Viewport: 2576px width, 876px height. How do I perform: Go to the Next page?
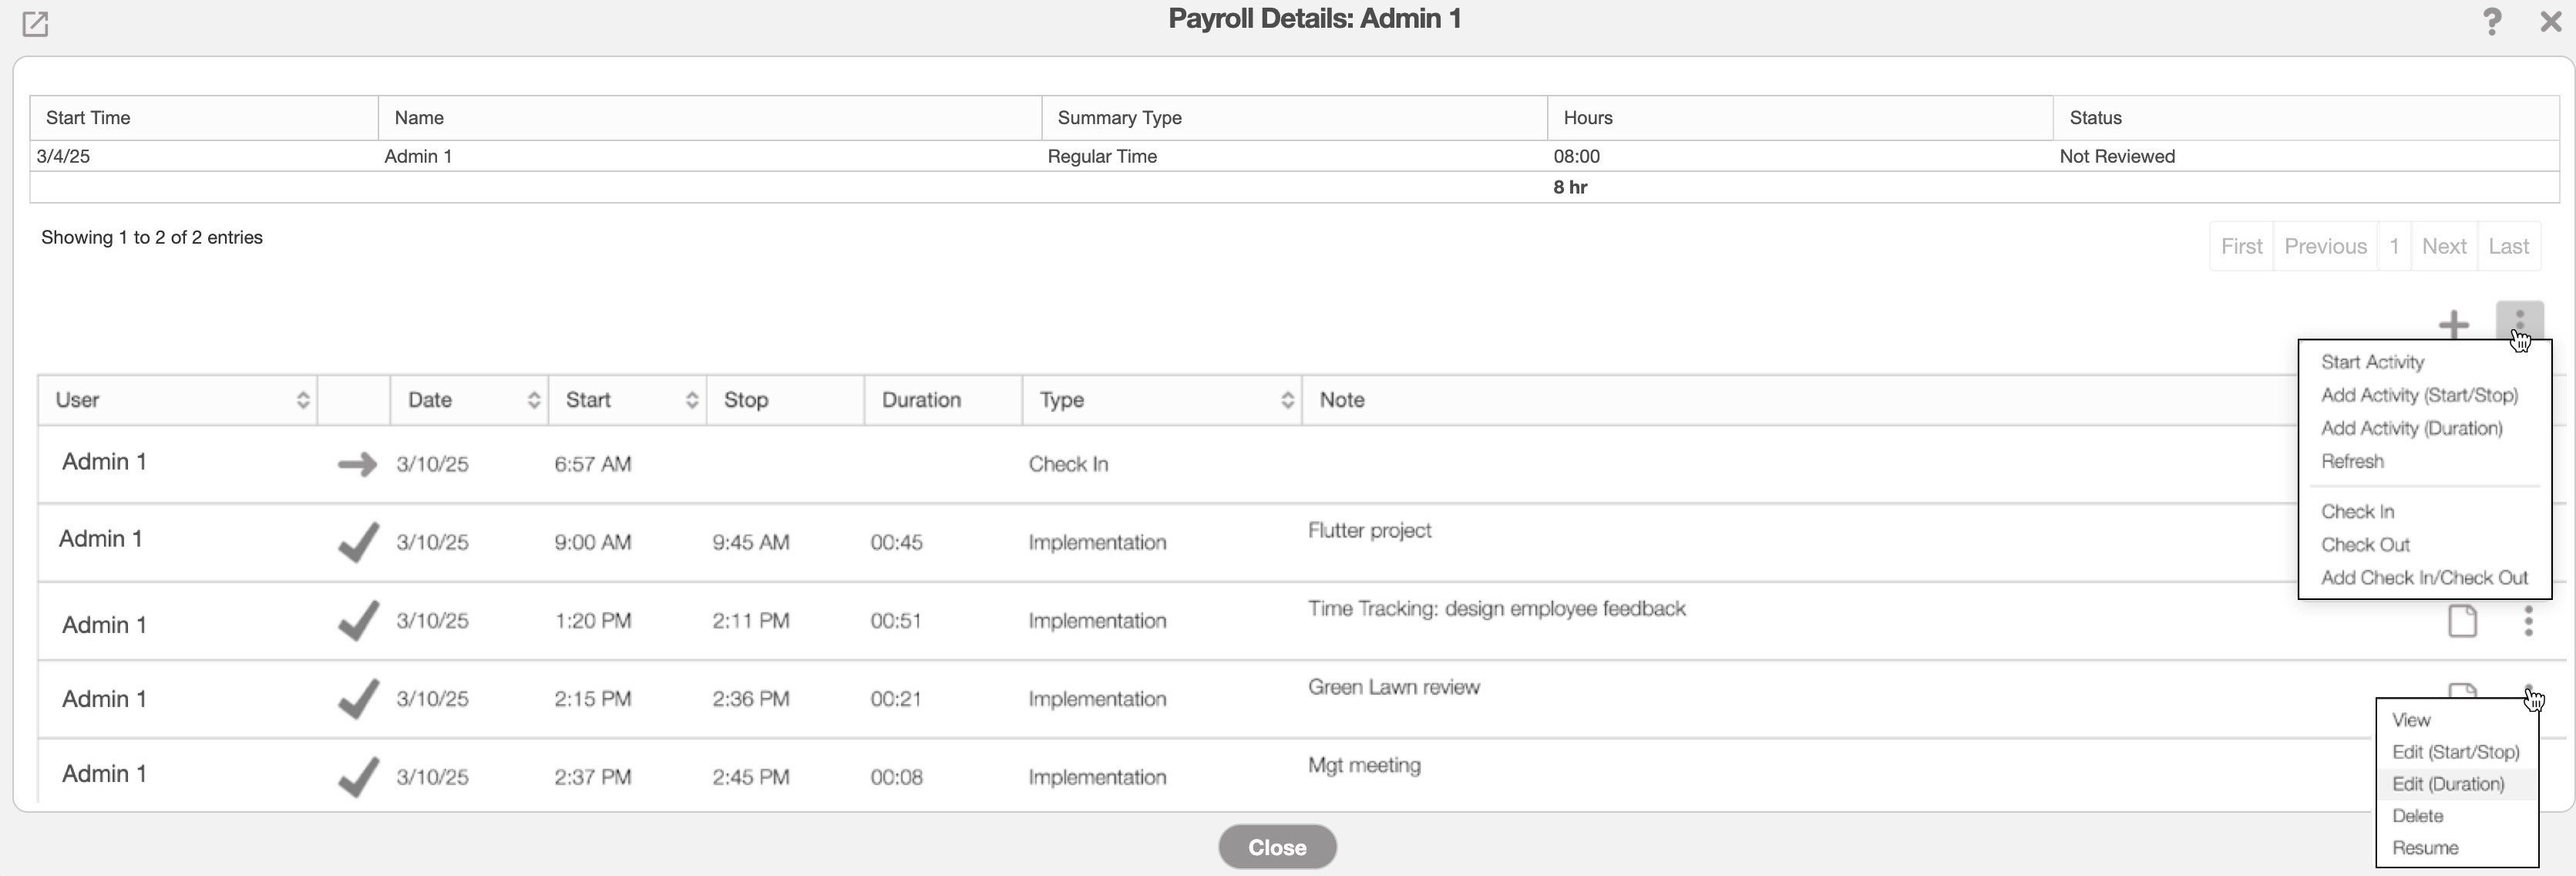(x=2443, y=246)
